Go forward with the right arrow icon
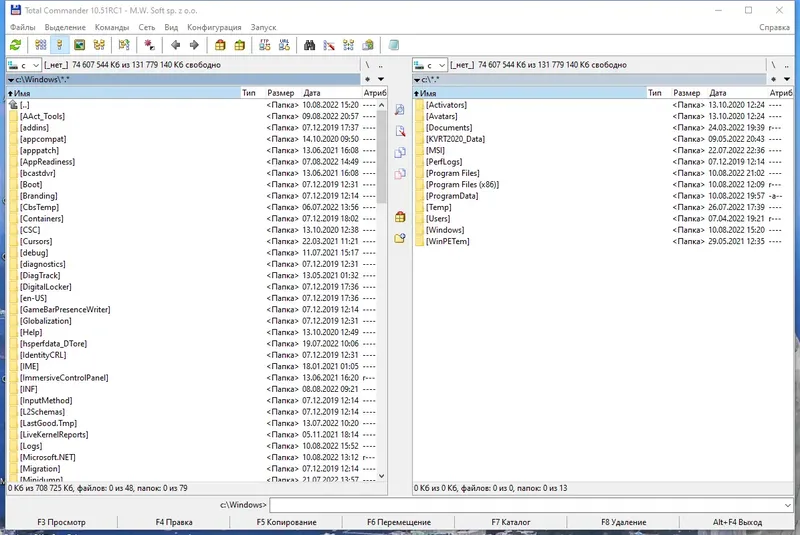 coord(194,45)
